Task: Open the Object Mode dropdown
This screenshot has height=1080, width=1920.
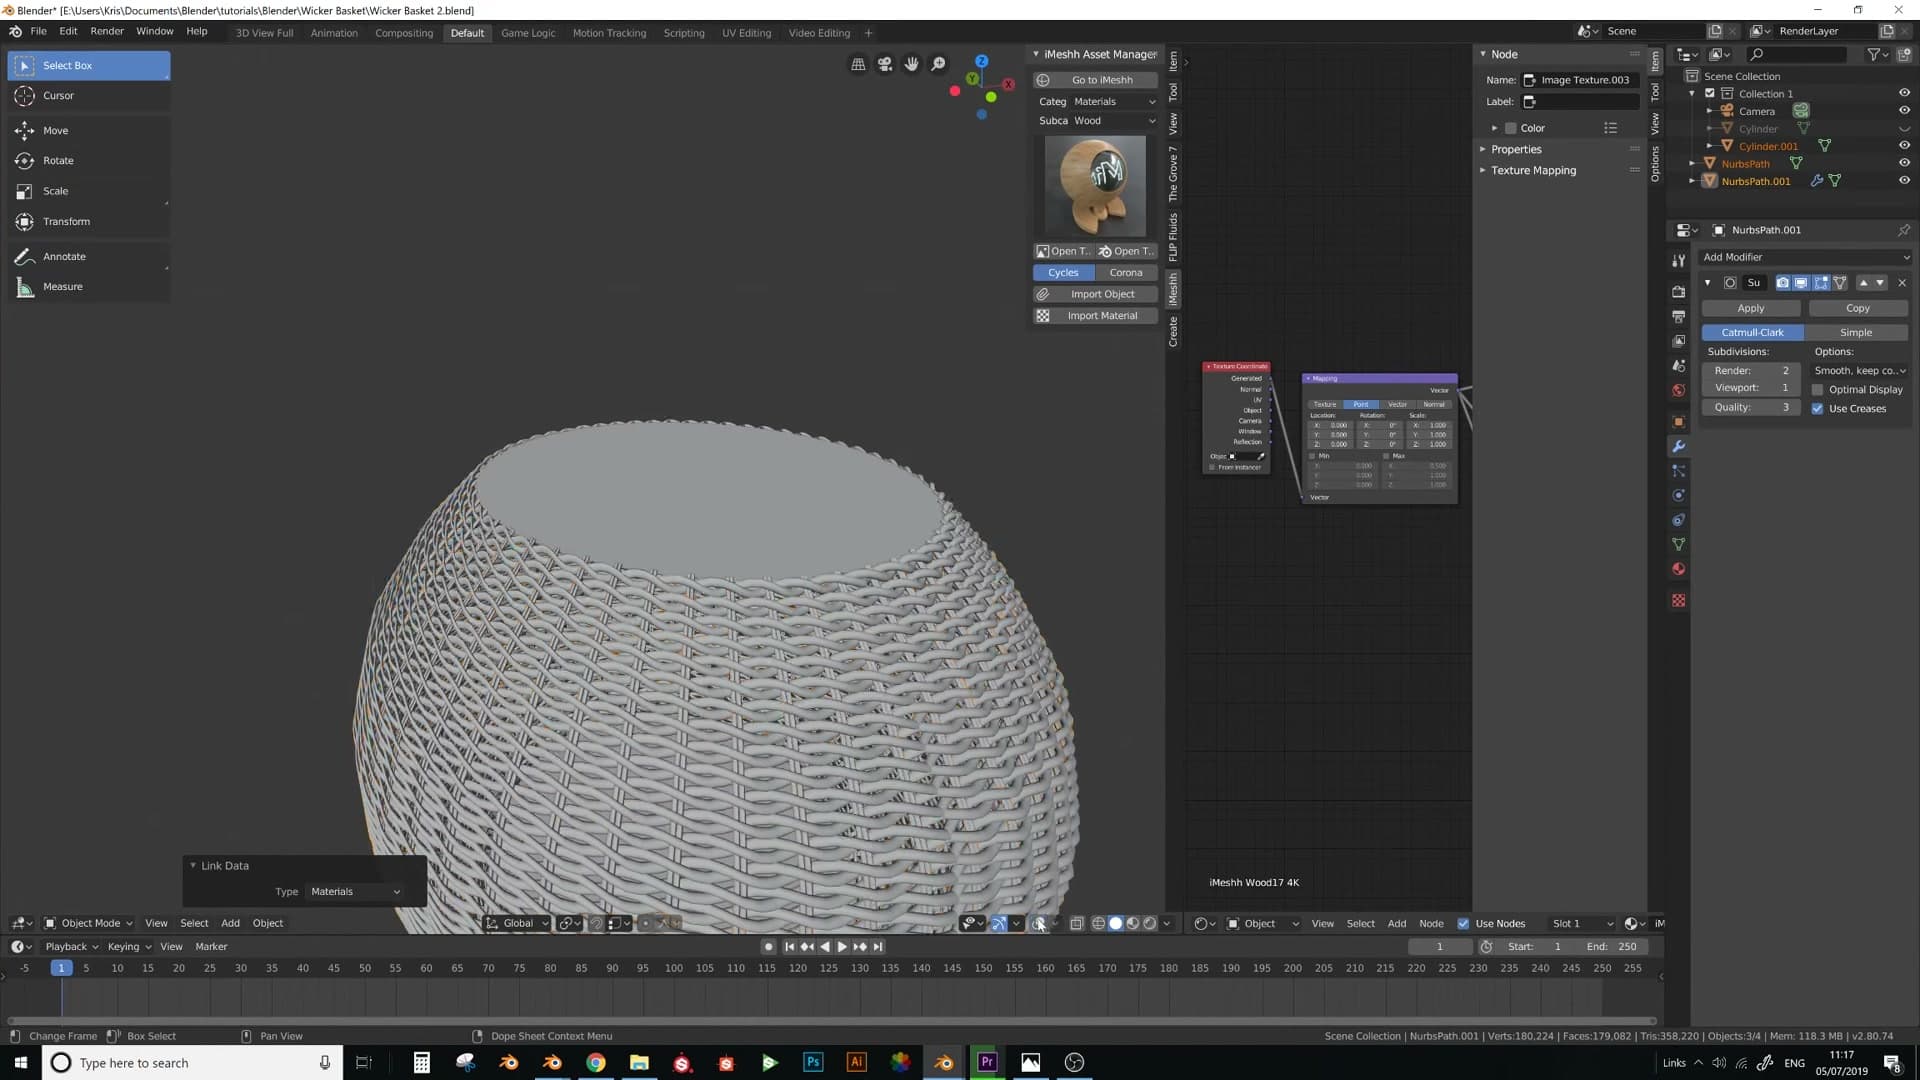Action: [x=88, y=924]
